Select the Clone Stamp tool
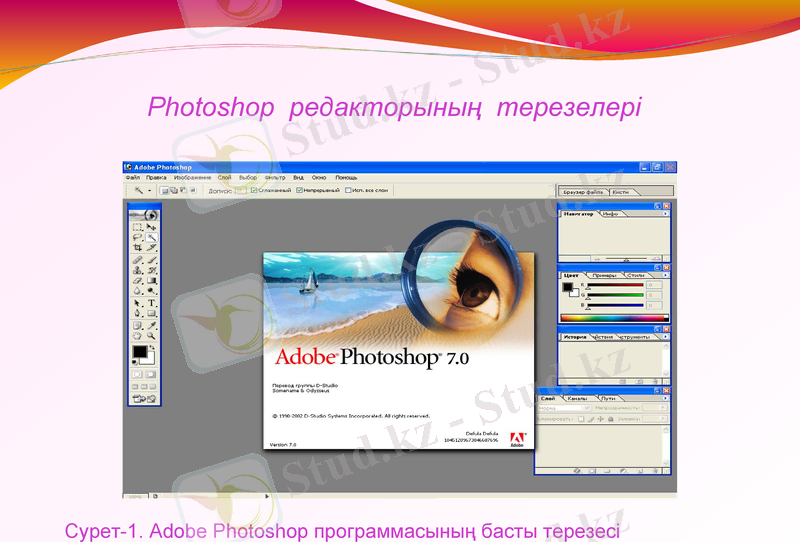800x542 pixels. (138, 270)
